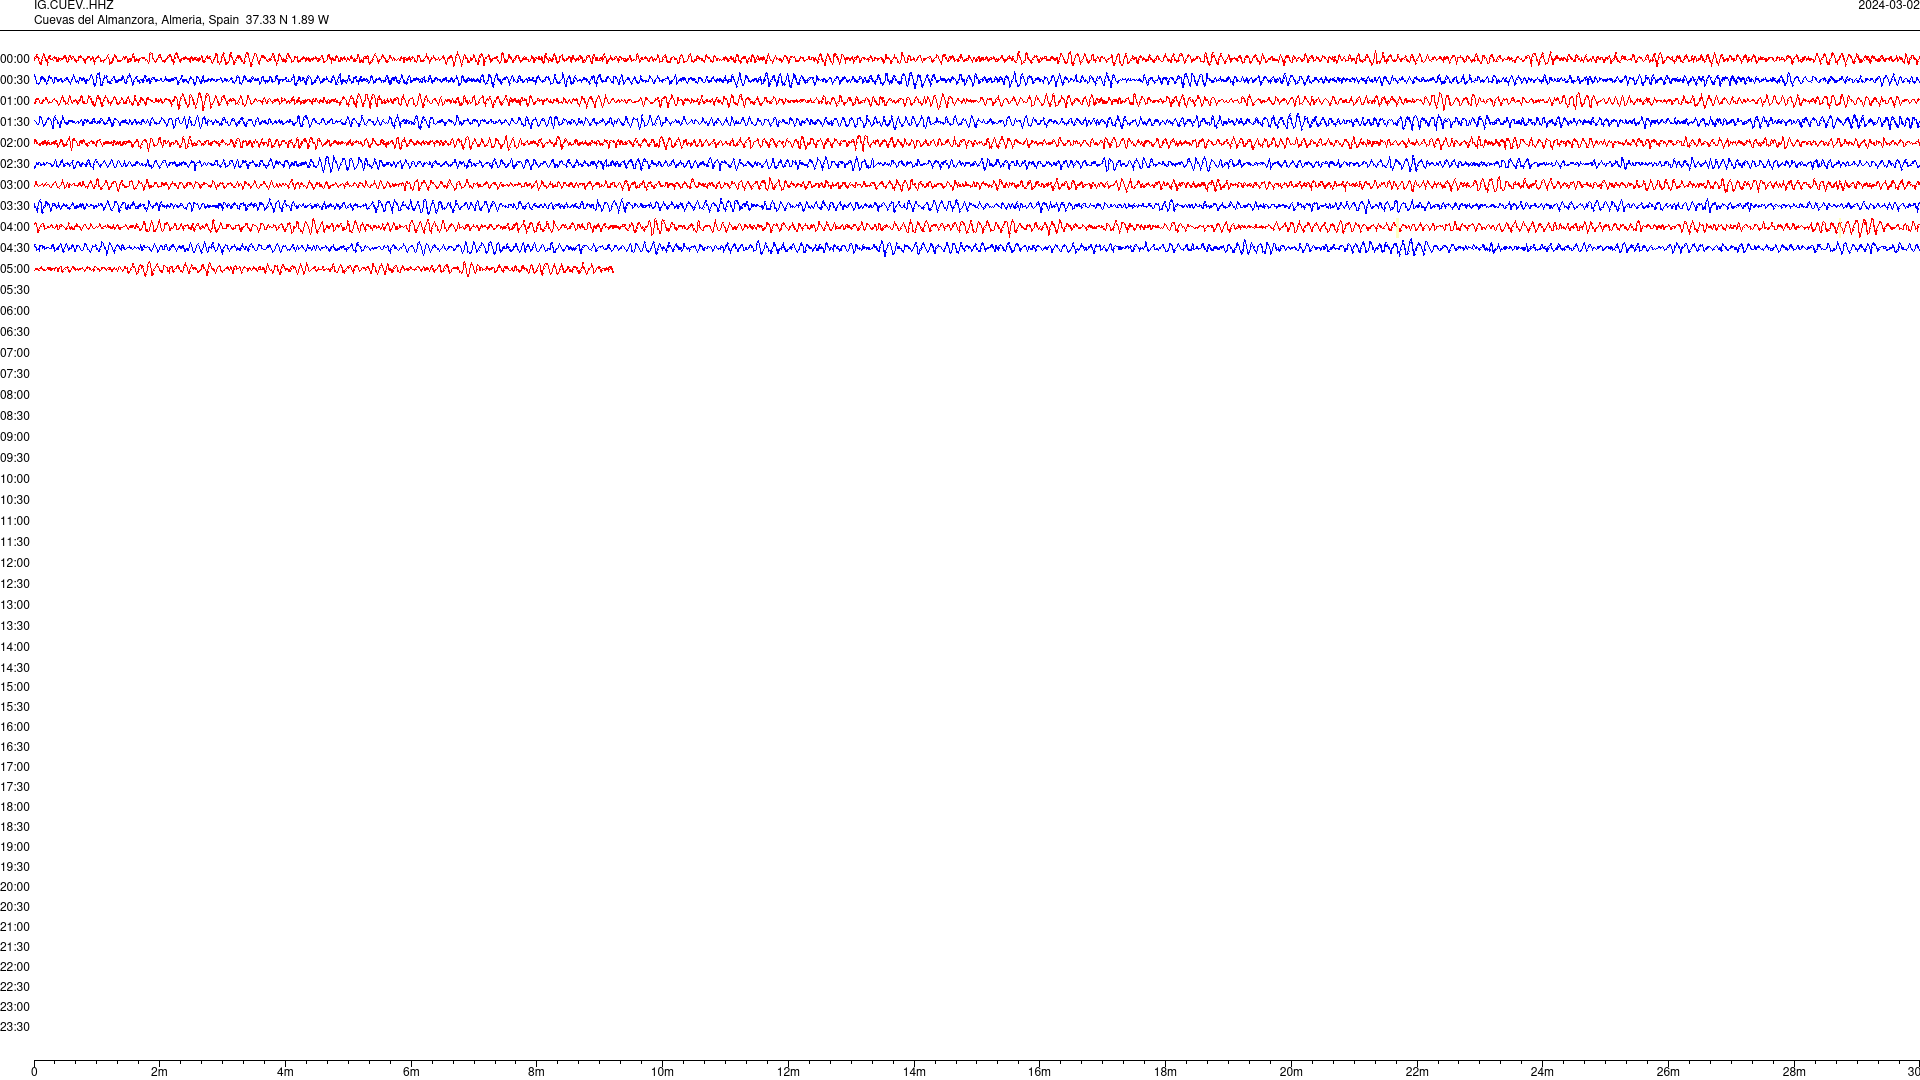Image resolution: width=1920 pixels, height=1080 pixels.
Task: Click the 22m axis tick label
Action: (1417, 1072)
